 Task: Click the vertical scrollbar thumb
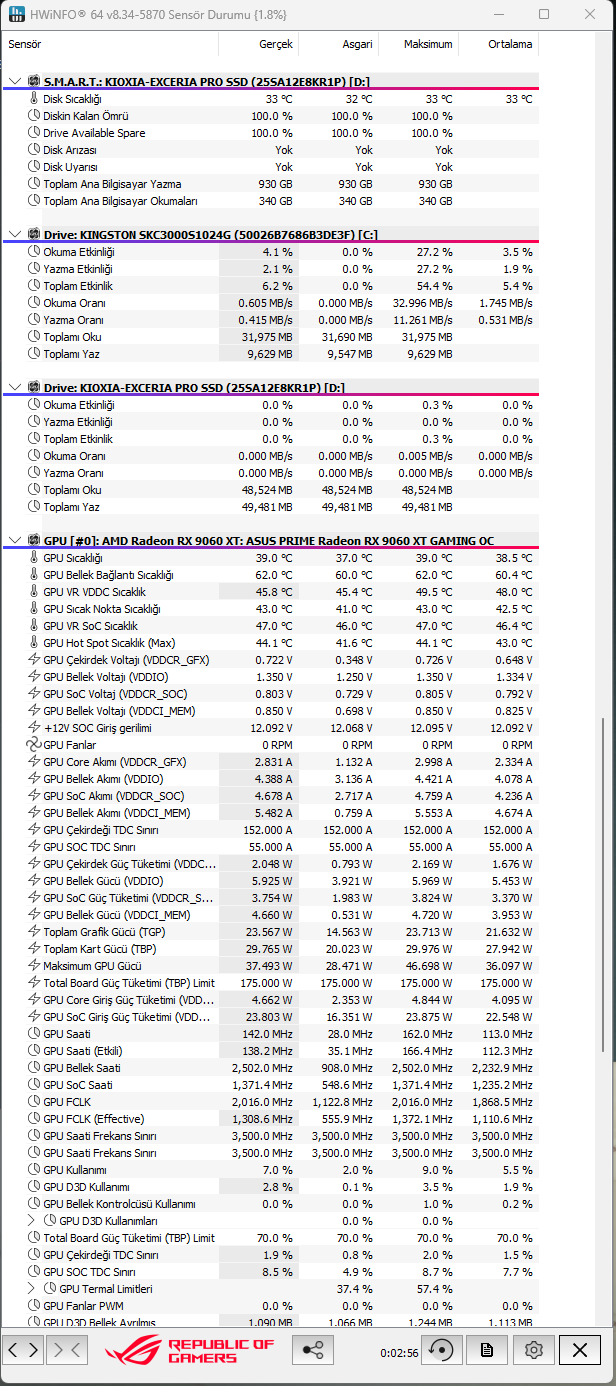[601, 884]
